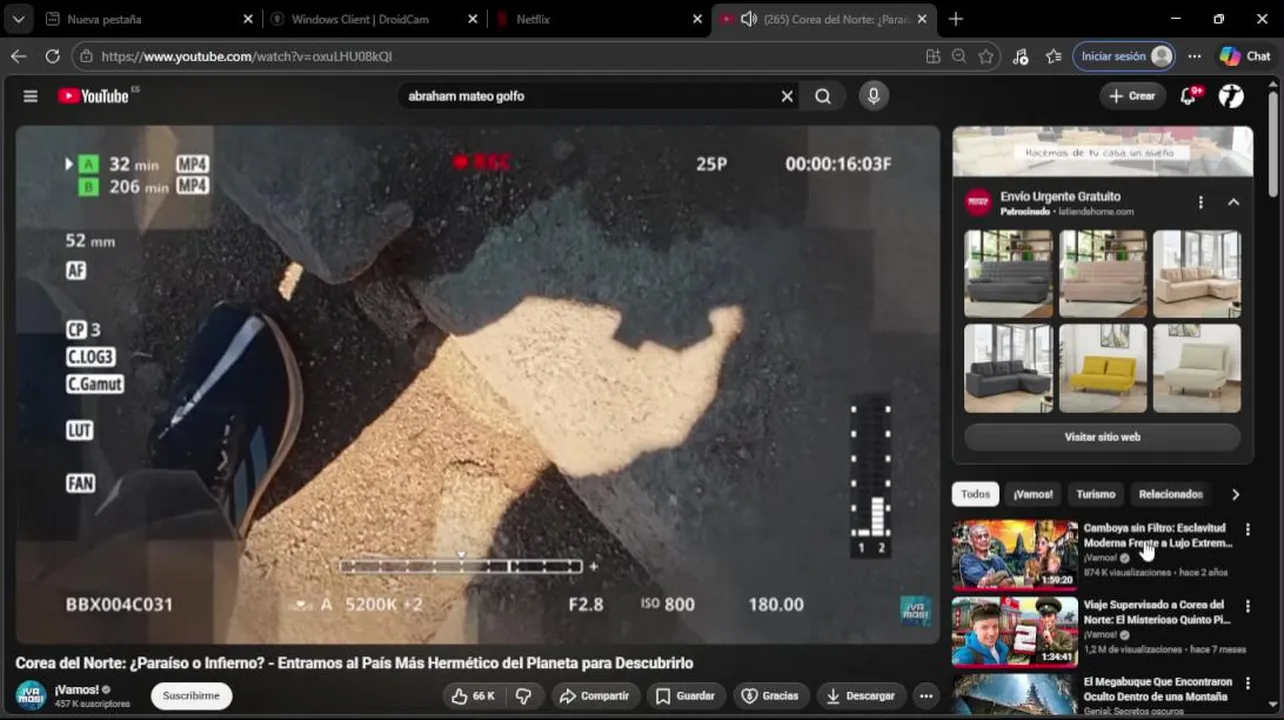This screenshot has width=1284, height=720.
Task: Reload the page
Action: [x=52, y=56]
